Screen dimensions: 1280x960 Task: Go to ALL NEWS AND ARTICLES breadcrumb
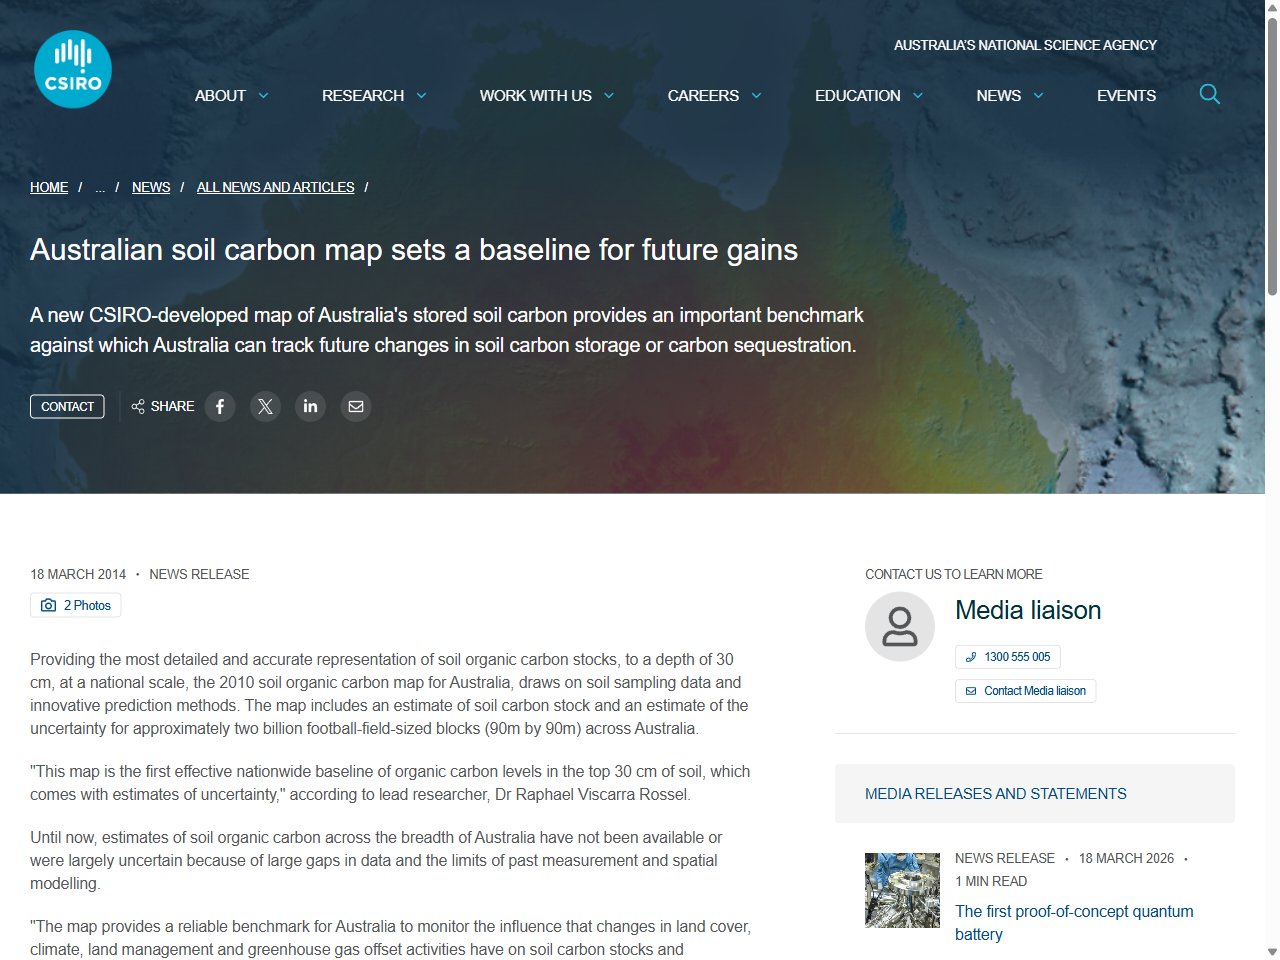[275, 187]
